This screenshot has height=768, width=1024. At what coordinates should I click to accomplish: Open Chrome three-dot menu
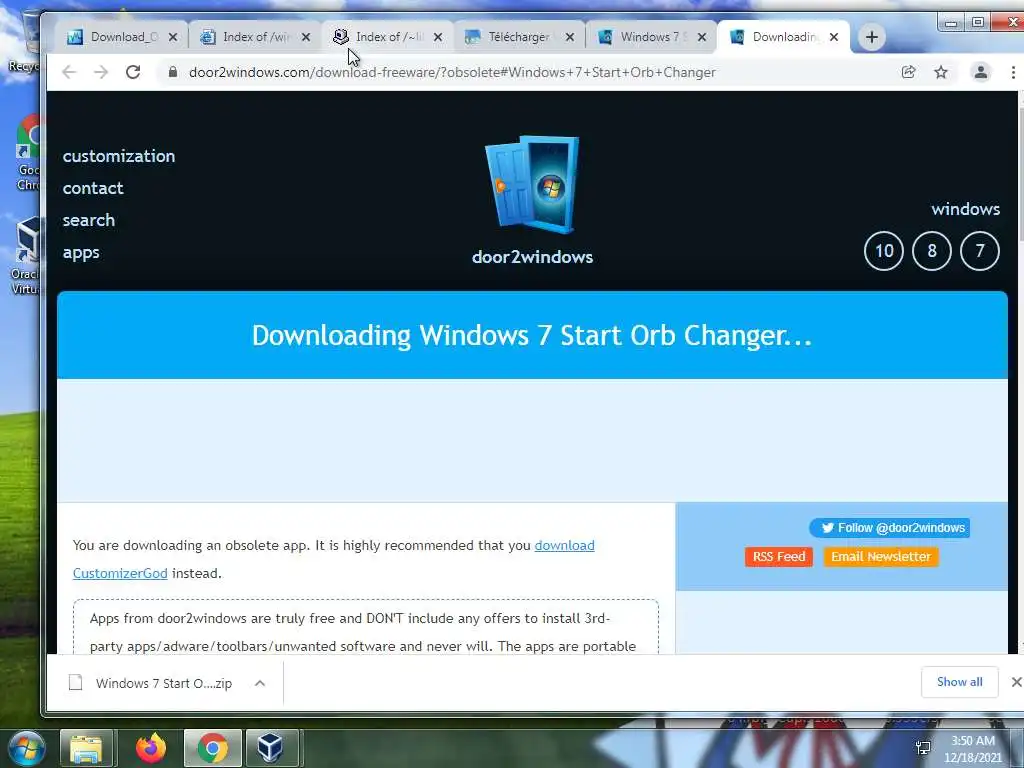click(x=1013, y=72)
